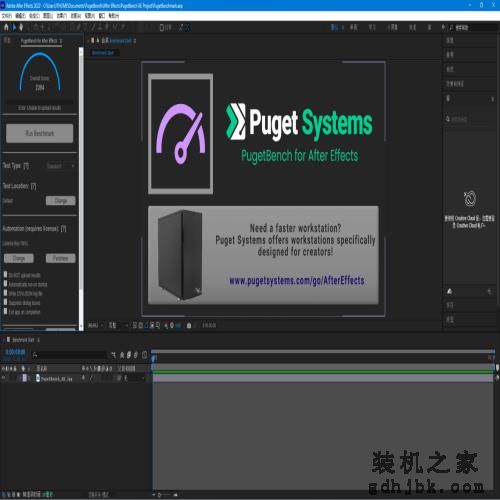This screenshot has width=500, height=500.
Task: Open the last menu bar item (Help)
Action: coord(114,16)
